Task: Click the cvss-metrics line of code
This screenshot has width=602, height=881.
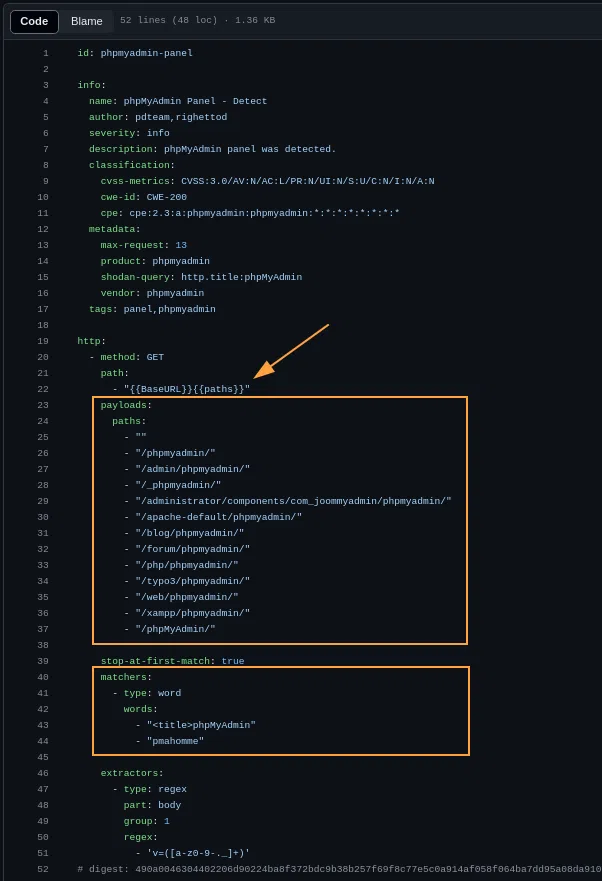Action: coord(267,181)
